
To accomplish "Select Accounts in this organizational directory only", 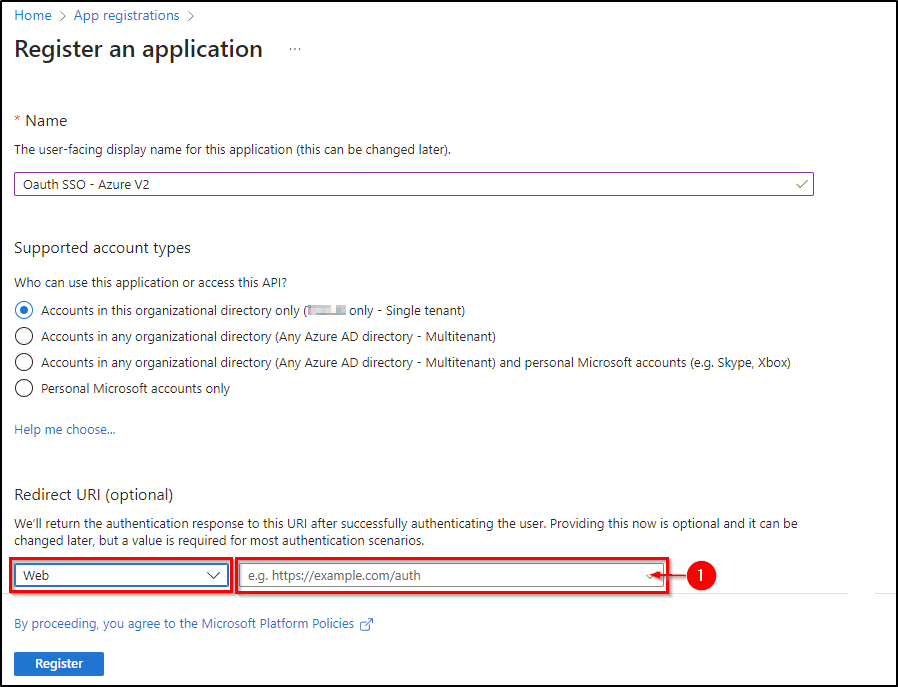I will (22, 310).
